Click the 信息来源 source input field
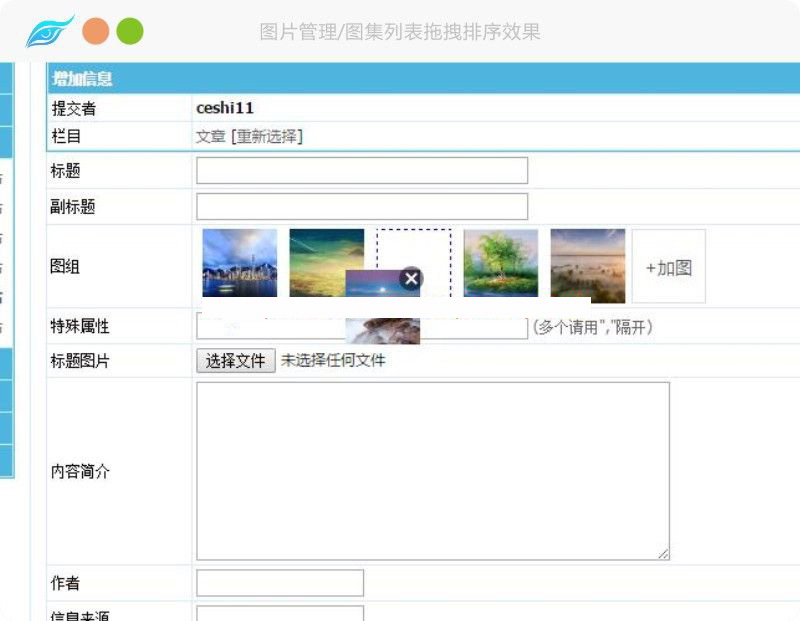 click(280, 613)
